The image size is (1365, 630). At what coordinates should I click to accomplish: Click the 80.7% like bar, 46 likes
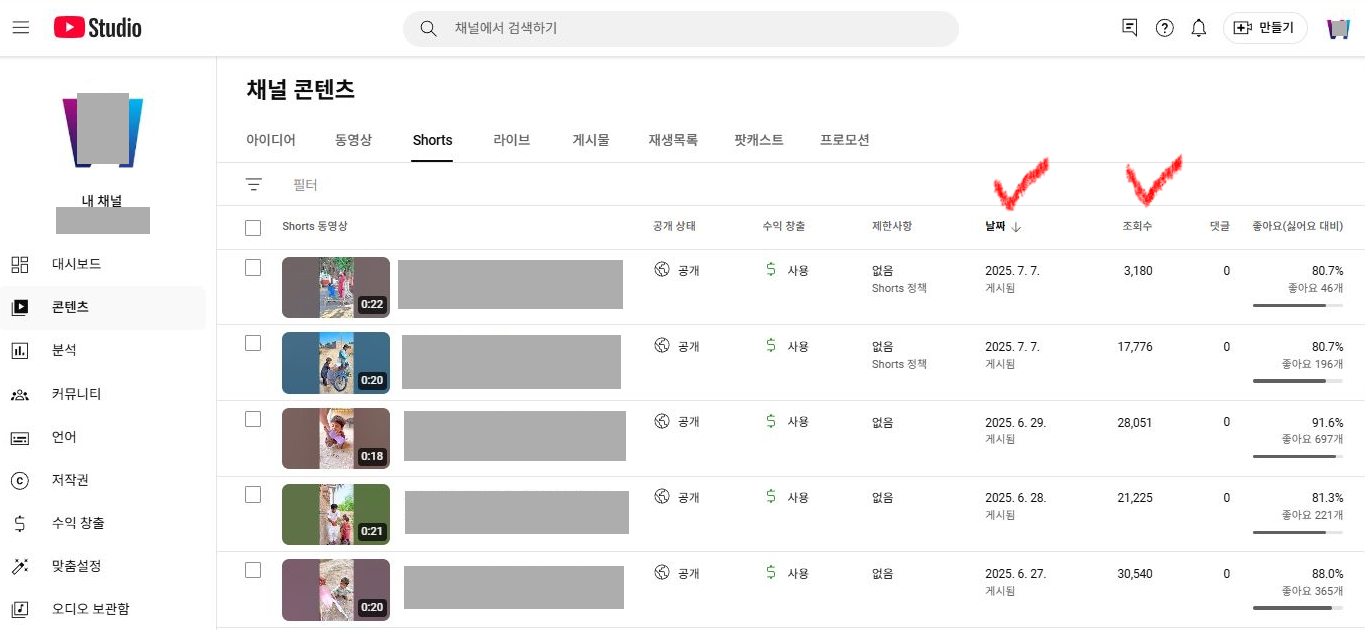click(x=1298, y=306)
